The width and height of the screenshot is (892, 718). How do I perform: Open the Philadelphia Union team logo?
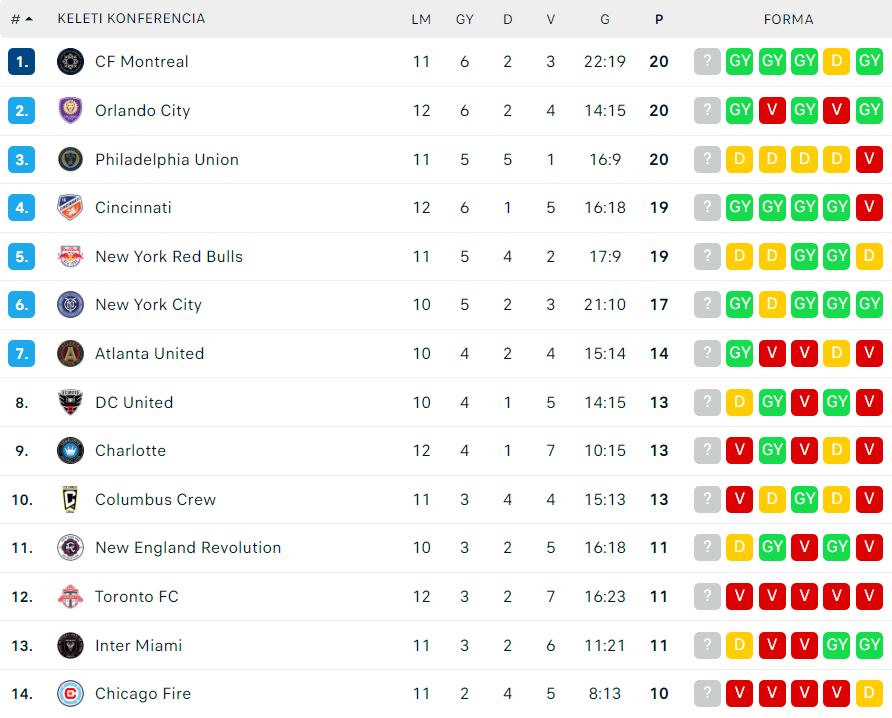point(71,159)
